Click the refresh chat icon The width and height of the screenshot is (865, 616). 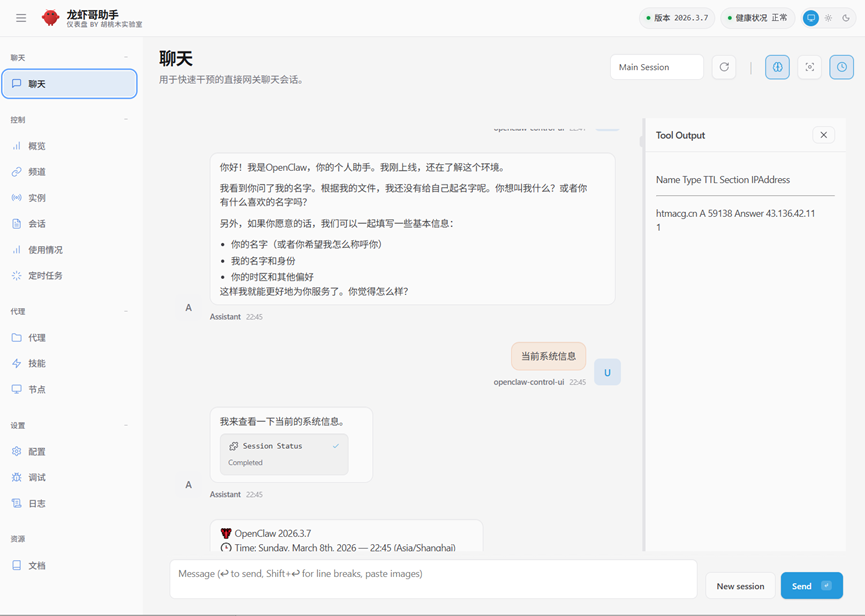pyautogui.click(x=724, y=67)
